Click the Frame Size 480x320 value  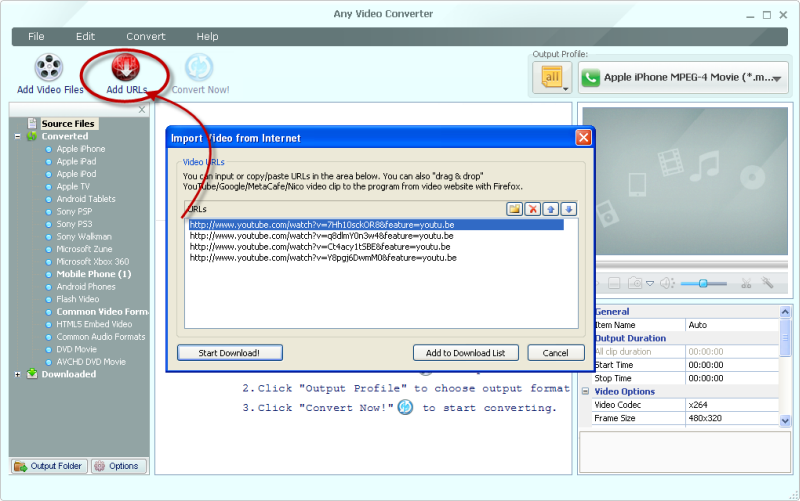(732, 418)
